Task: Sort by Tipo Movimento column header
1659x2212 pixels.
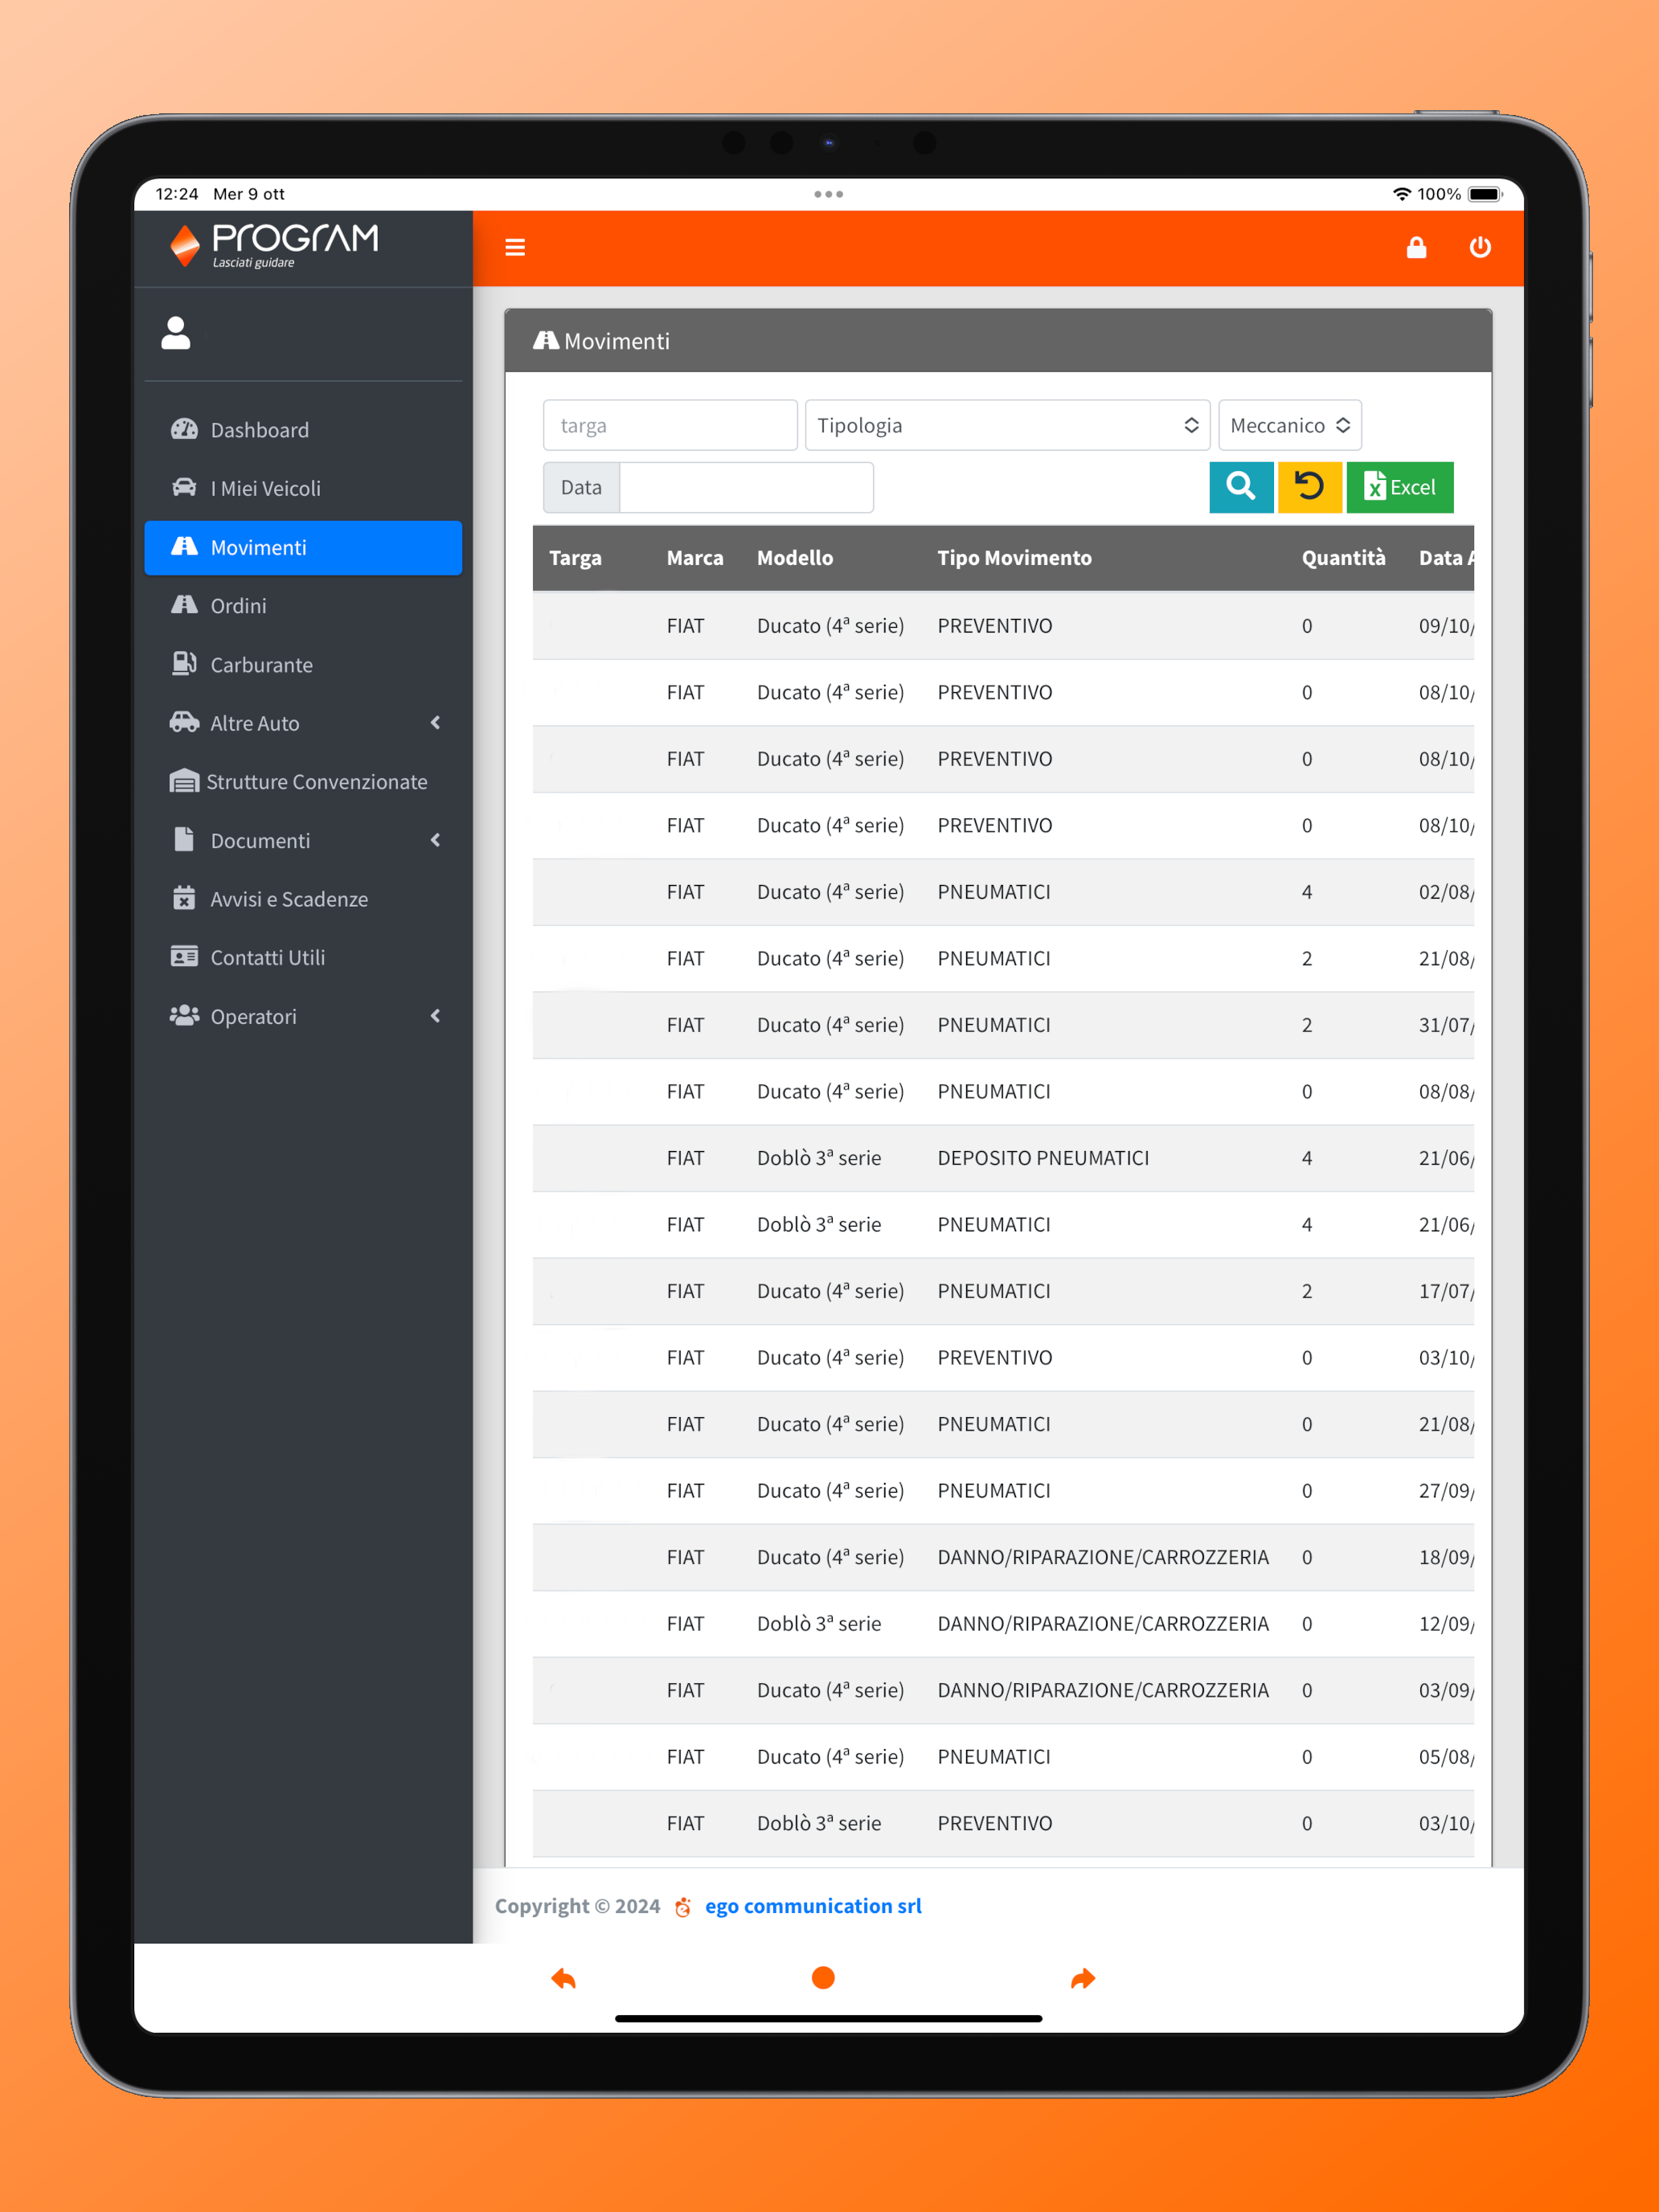Action: click(x=1014, y=558)
